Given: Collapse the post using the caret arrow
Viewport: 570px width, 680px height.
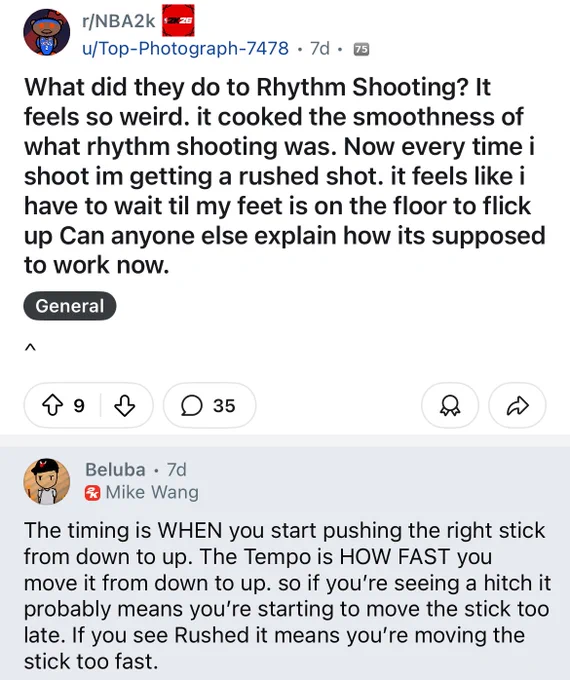Looking at the screenshot, I should coord(29,347).
